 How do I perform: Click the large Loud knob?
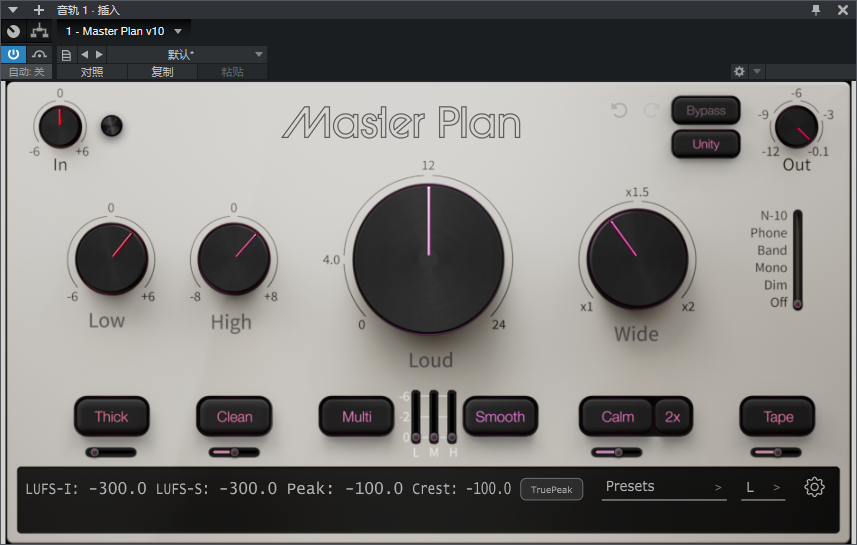(428, 259)
